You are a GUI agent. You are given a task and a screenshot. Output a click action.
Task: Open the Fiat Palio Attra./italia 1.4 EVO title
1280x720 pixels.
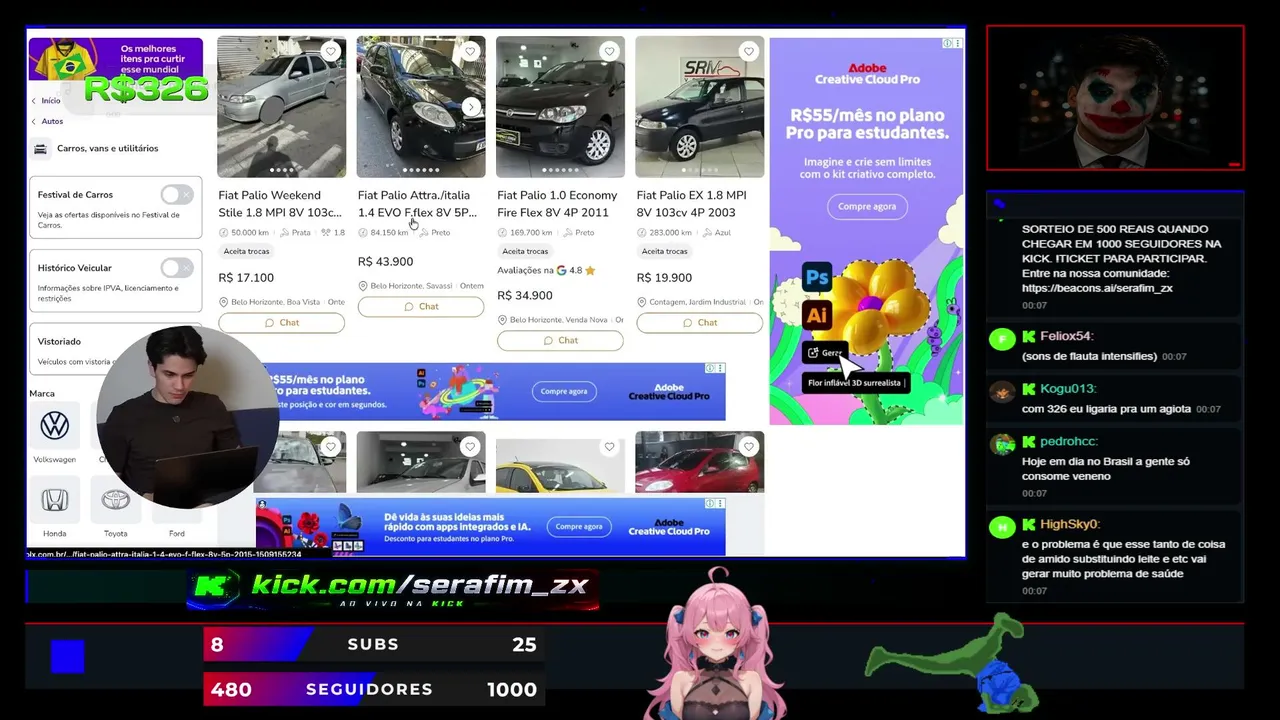click(x=417, y=204)
